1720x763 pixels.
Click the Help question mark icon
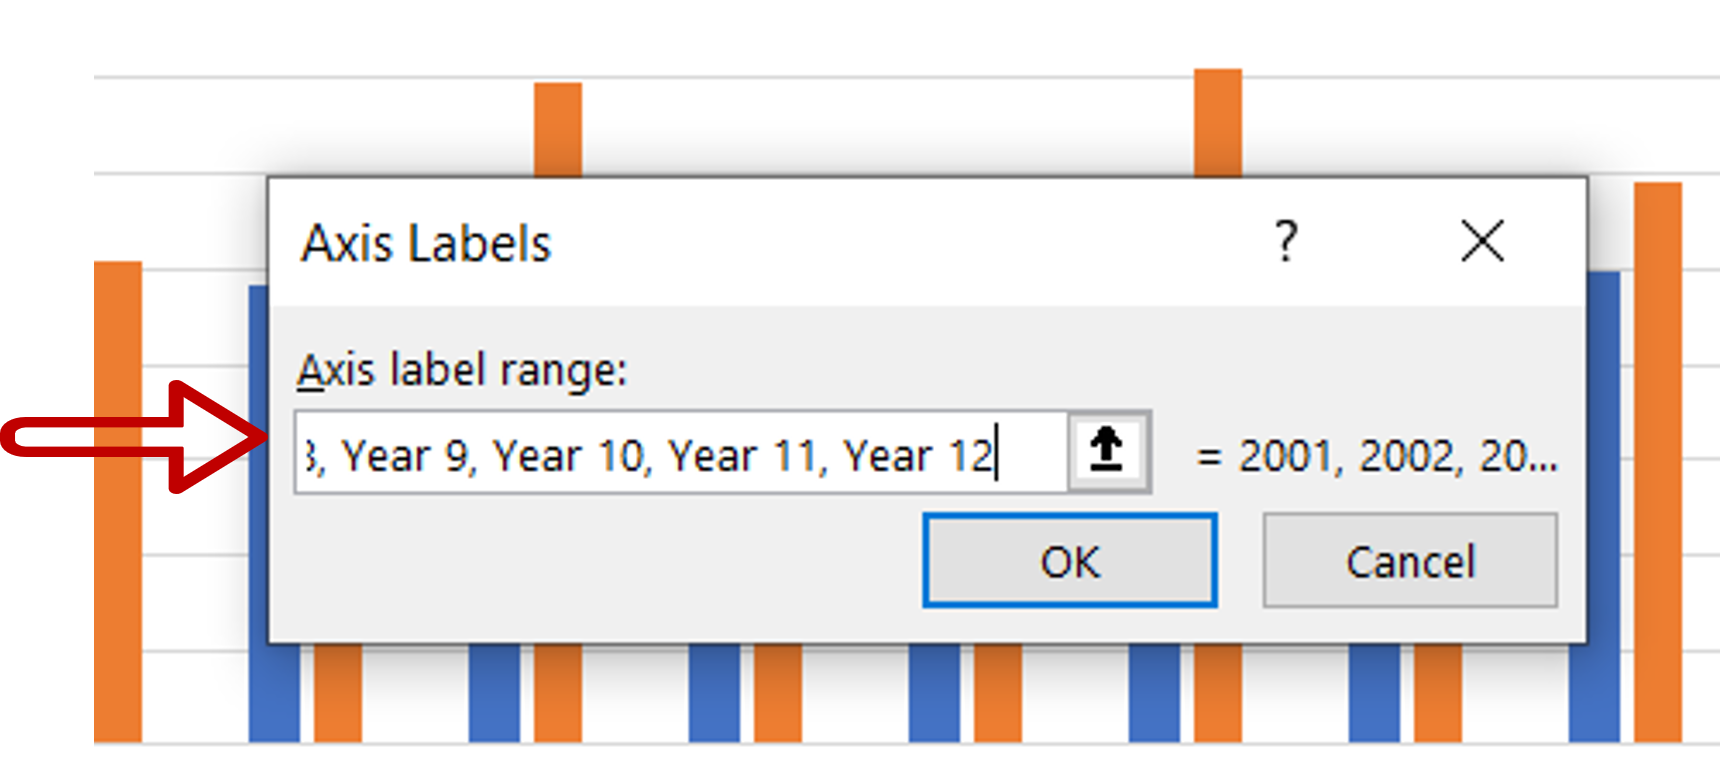tap(1286, 241)
